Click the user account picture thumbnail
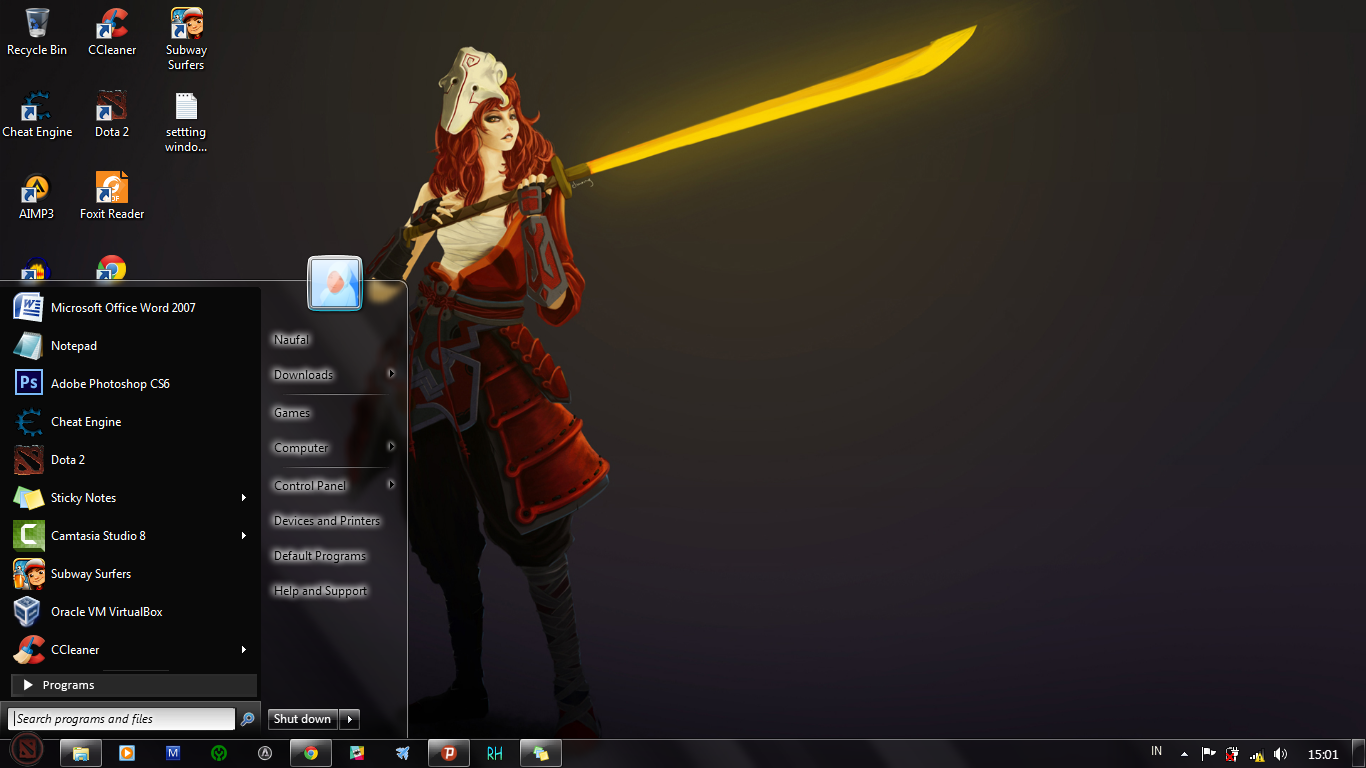1366x768 pixels. click(335, 283)
